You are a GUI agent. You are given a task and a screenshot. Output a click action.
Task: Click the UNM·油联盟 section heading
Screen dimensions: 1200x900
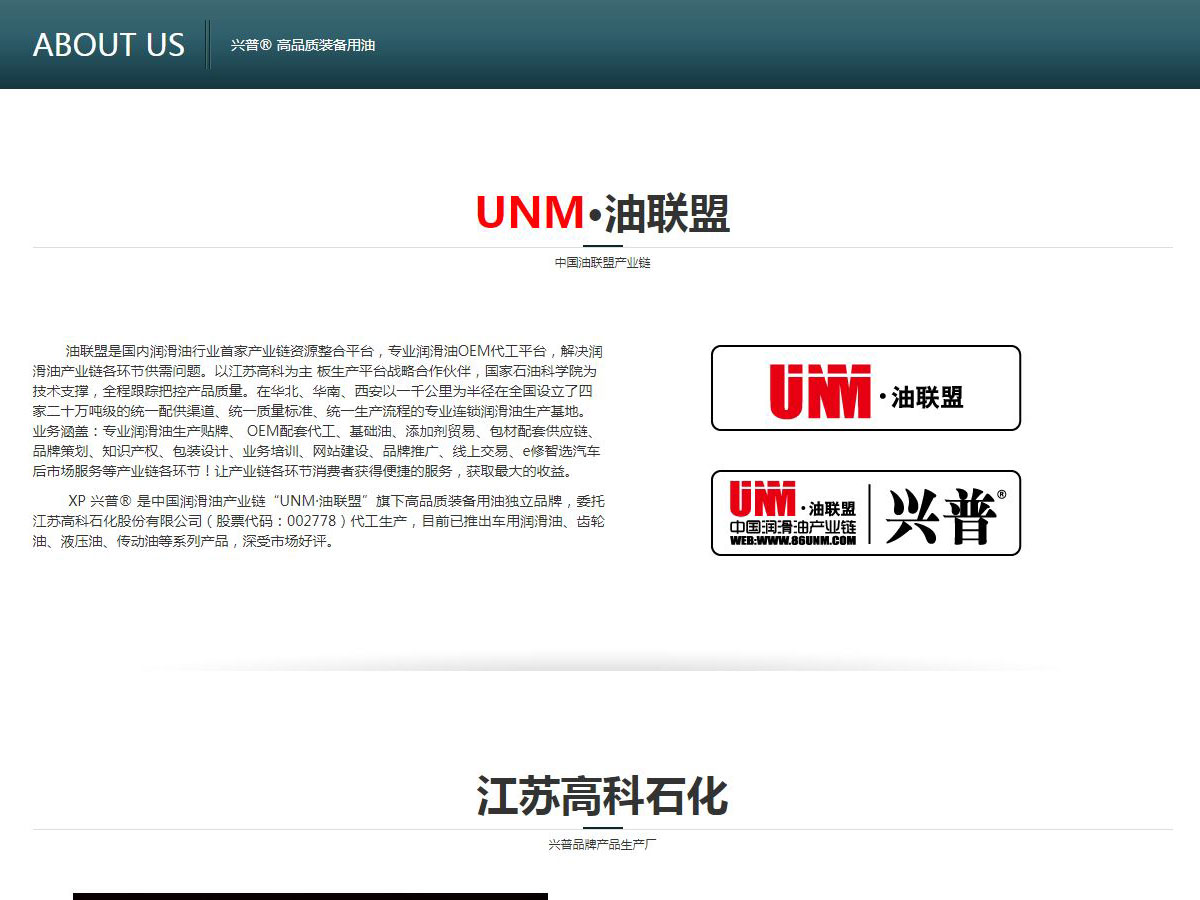tap(603, 213)
